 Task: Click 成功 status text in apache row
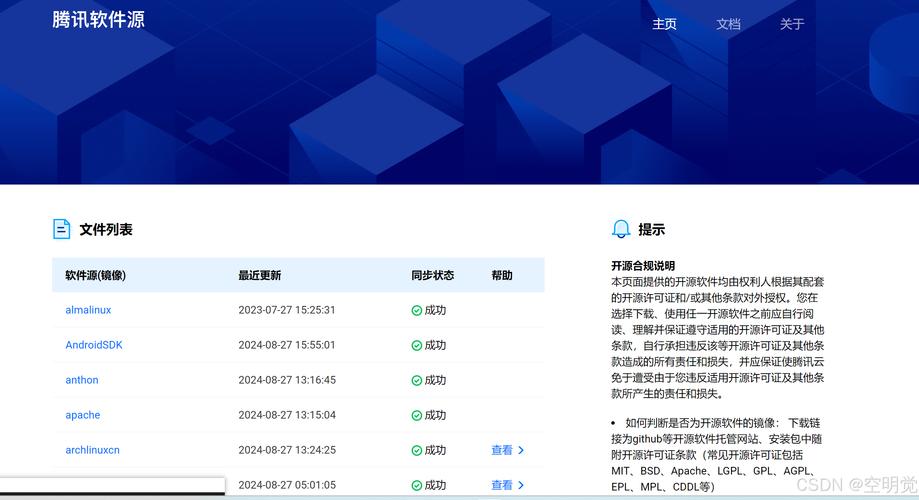435,415
